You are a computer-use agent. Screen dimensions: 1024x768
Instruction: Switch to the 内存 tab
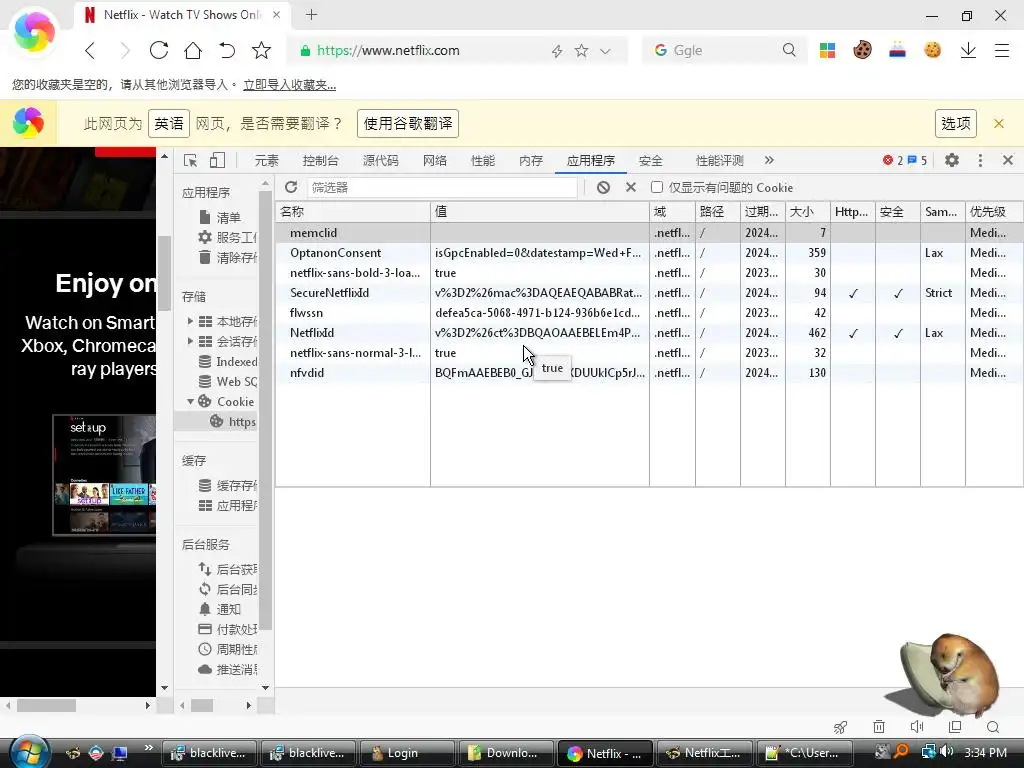tap(531, 161)
